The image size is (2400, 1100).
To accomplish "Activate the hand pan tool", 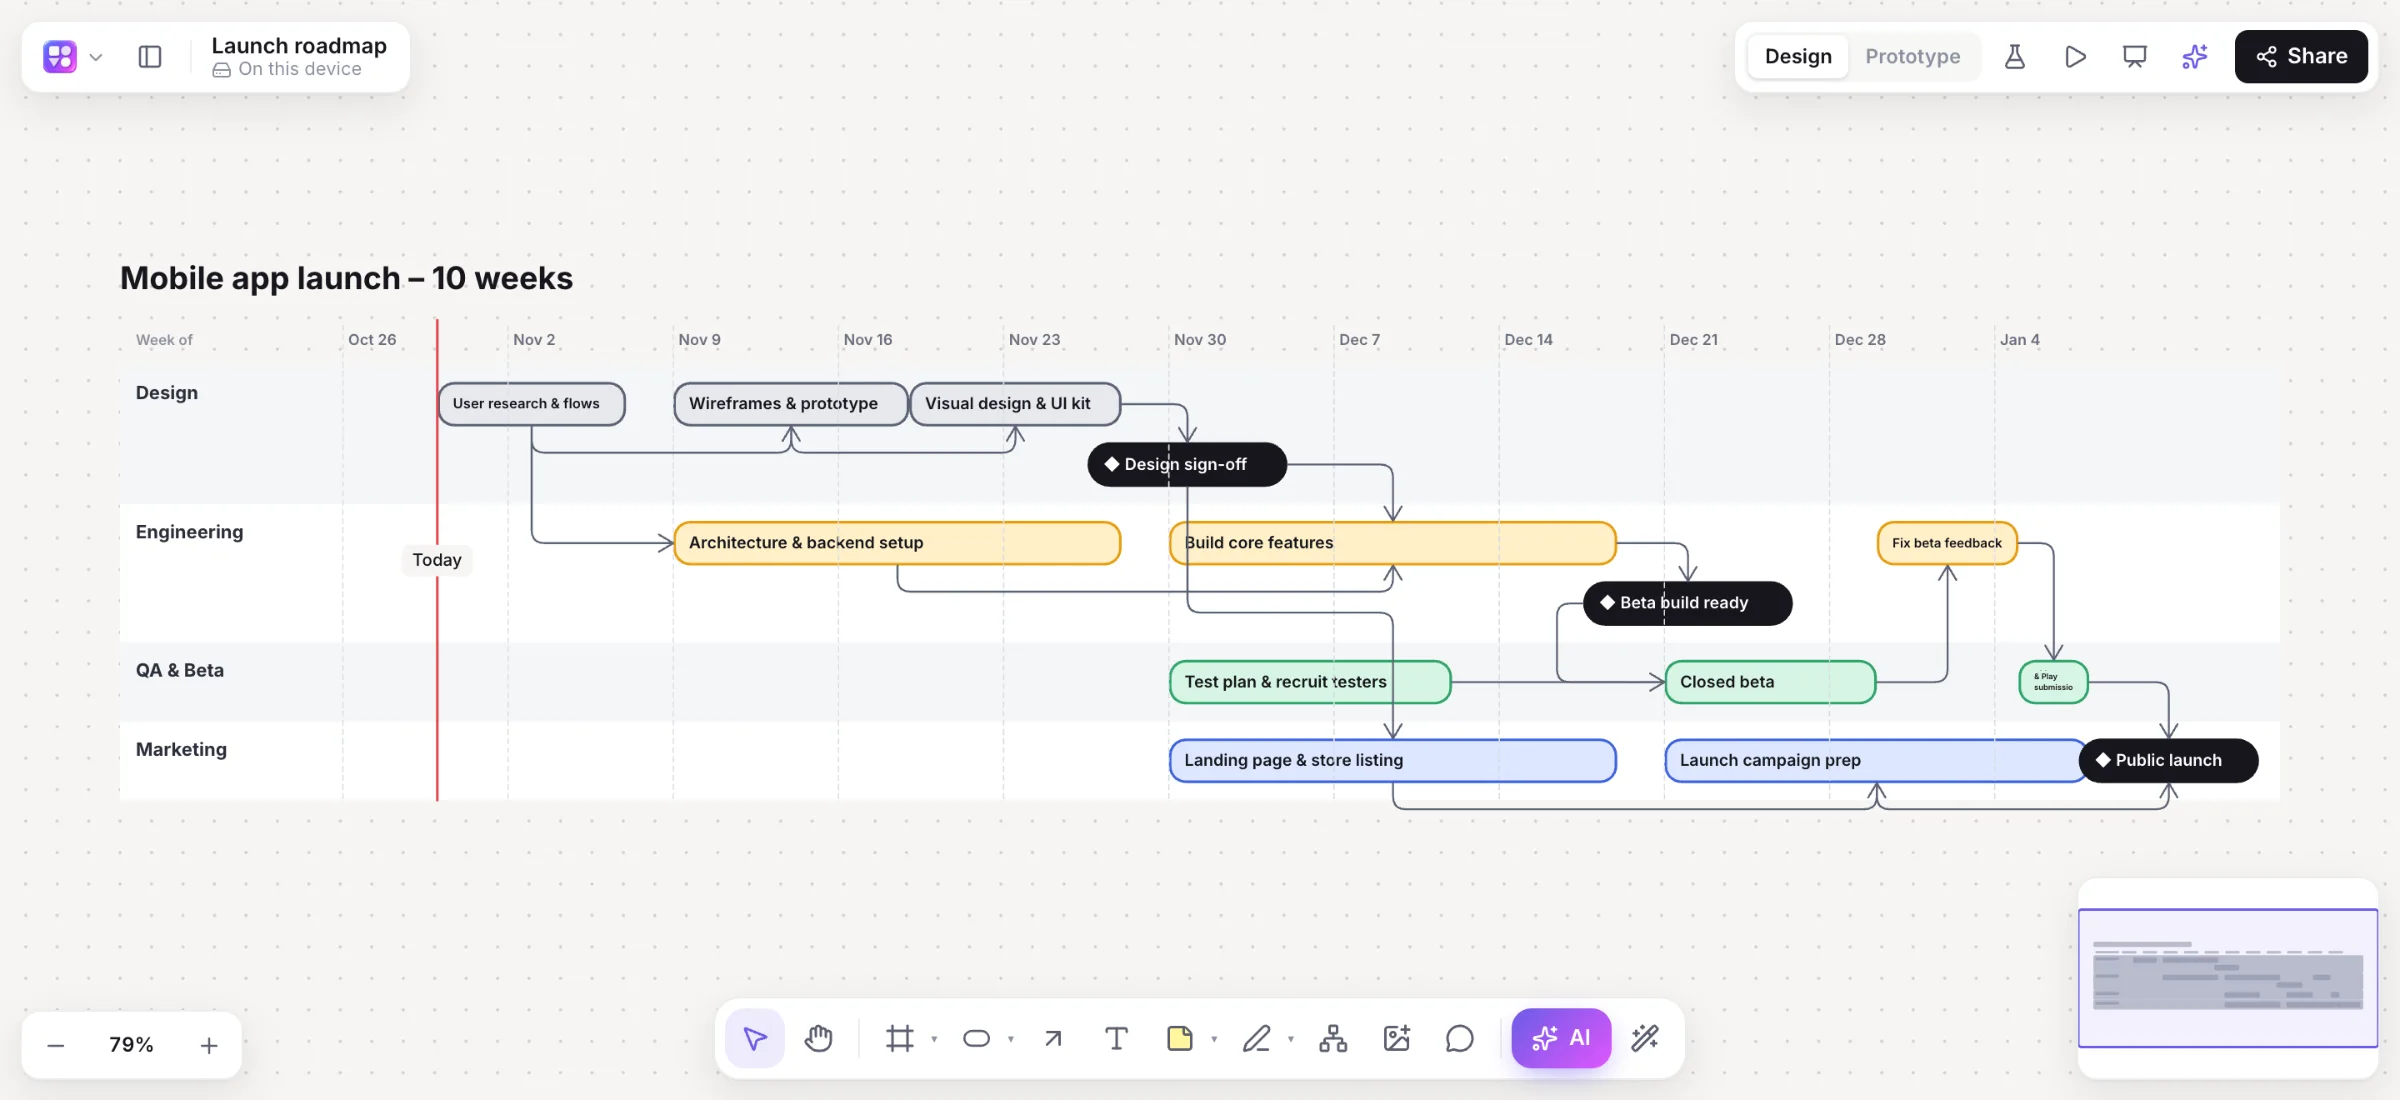I will click(x=819, y=1039).
